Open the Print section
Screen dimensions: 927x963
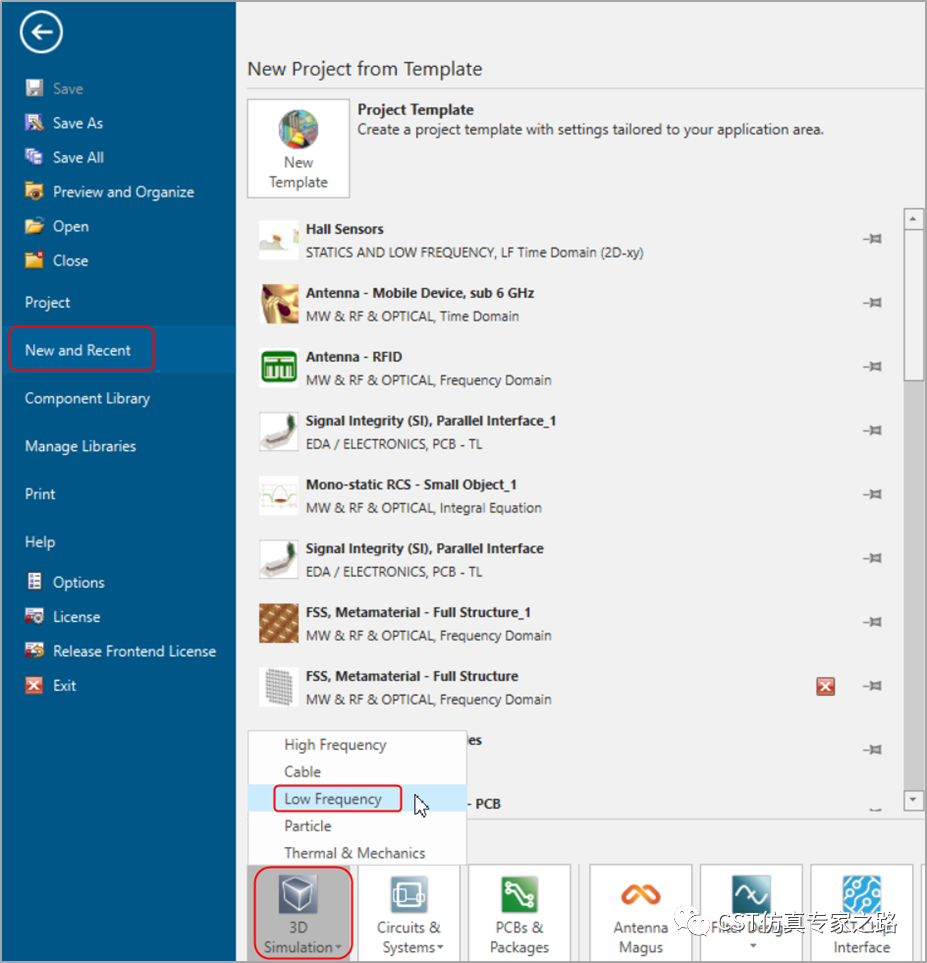40,494
